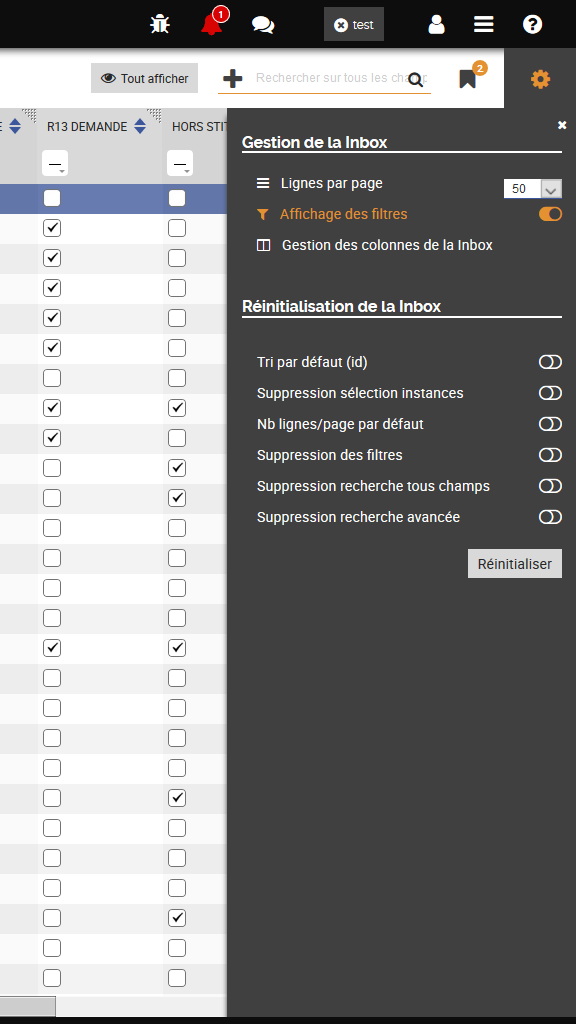Image resolution: width=576 pixels, height=1024 pixels.
Task: Click the orange settings gear icon
Action: tap(541, 80)
